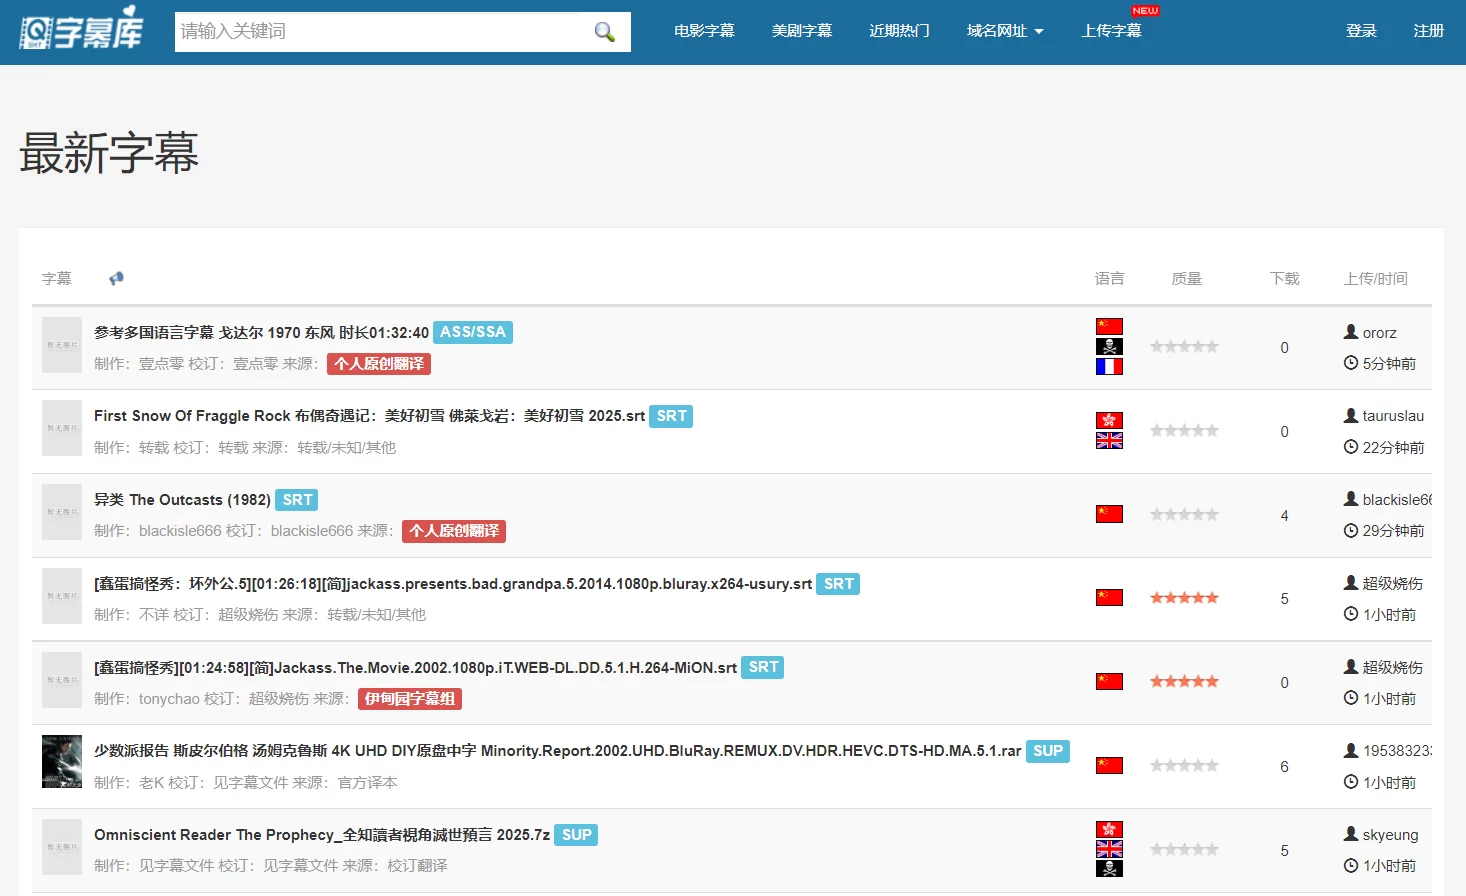Image resolution: width=1466 pixels, height=896 pixels.
Task: Click the red 伊甸园字幕组 source tag
Action: (x=410, y=699)
